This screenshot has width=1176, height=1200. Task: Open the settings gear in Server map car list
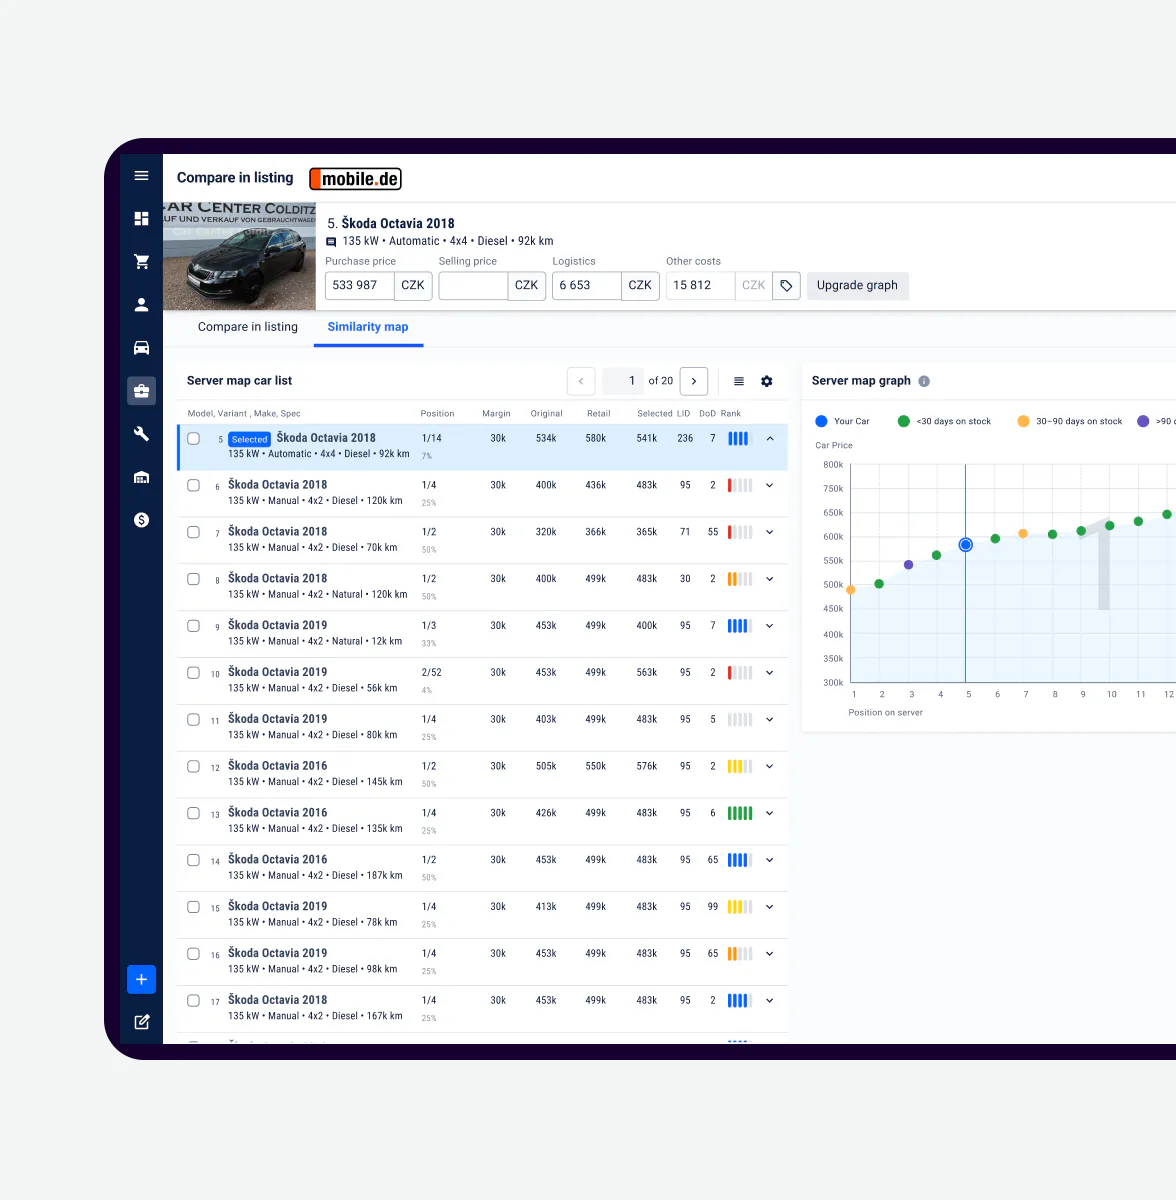(767, 381)
